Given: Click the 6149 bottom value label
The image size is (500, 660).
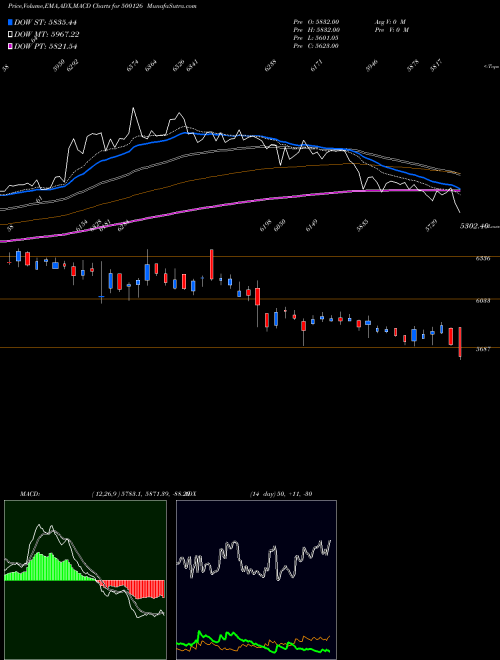Looking at the screenshot, I should [312, 226].
